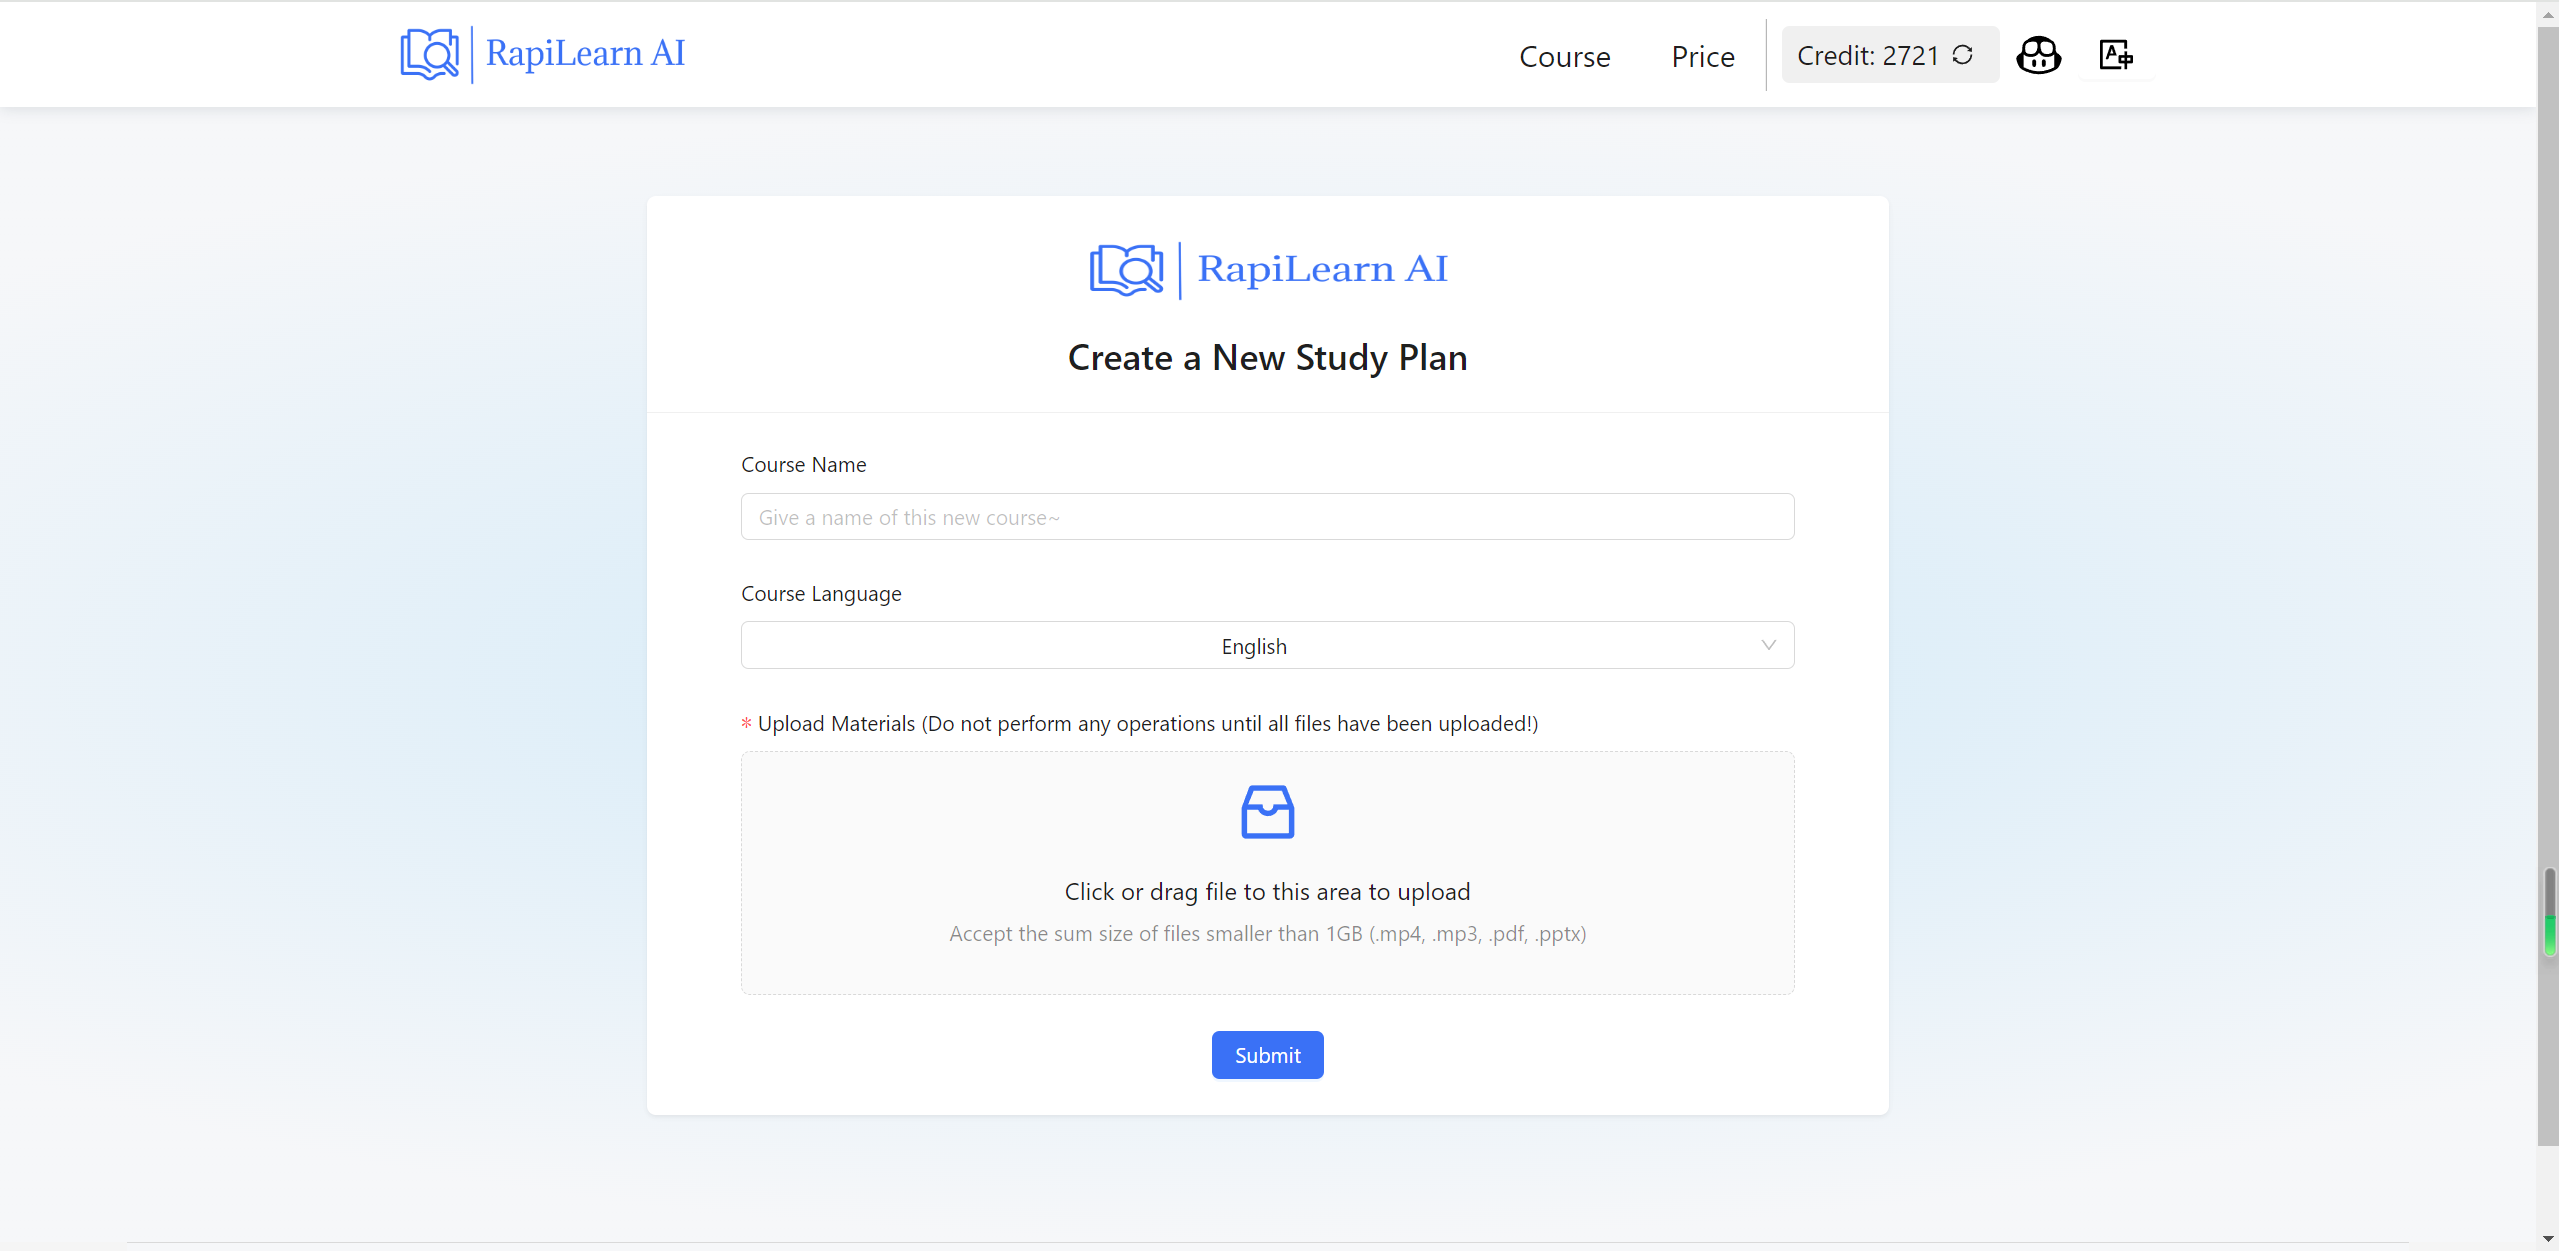Refresh the credit balance
Viewport: 2559px width, 1251px height.
coord(1962,55)
